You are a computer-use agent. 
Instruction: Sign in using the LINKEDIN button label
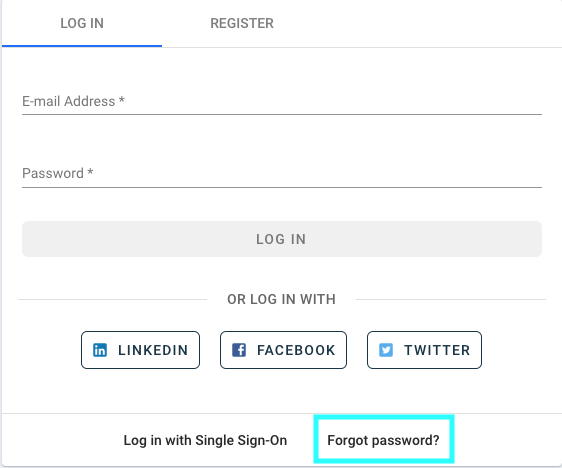tap(153, 350)
